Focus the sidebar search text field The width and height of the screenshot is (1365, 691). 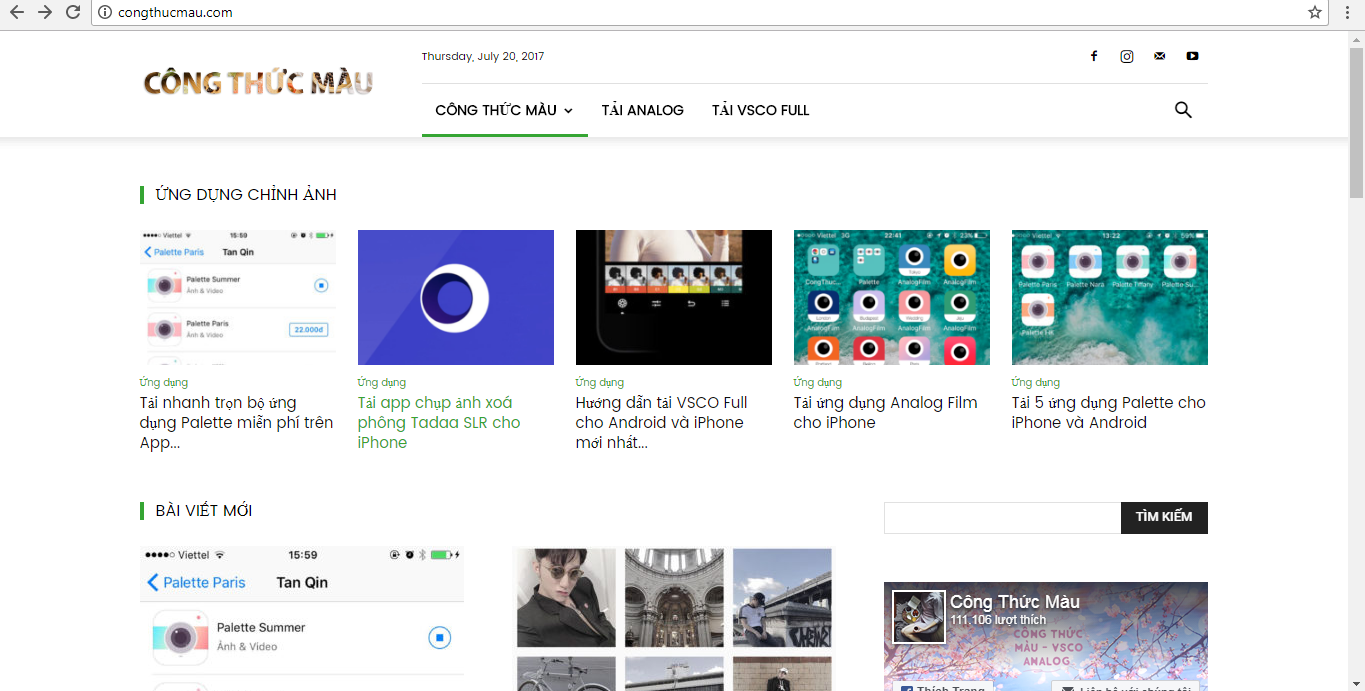[x=1002, y=517]
